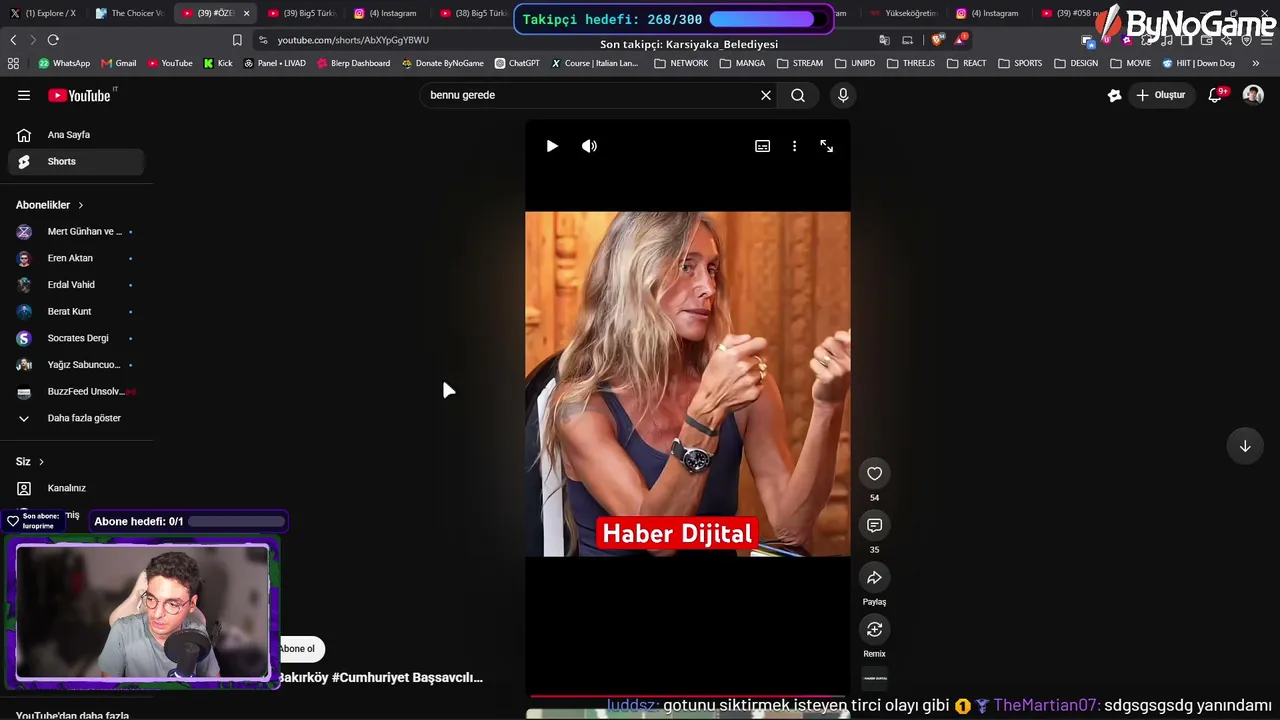Go back in the browser
The width and height of the screenshot is (1280, 720).
(13, 40)
